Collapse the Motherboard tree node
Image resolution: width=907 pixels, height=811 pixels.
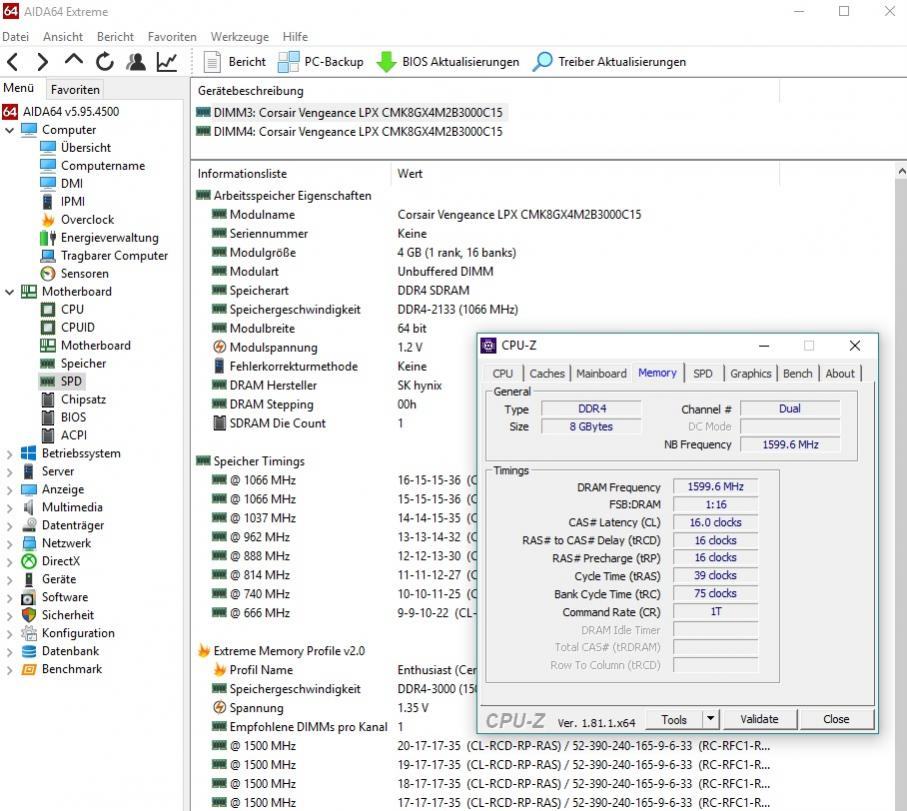[x=9, y=292]
